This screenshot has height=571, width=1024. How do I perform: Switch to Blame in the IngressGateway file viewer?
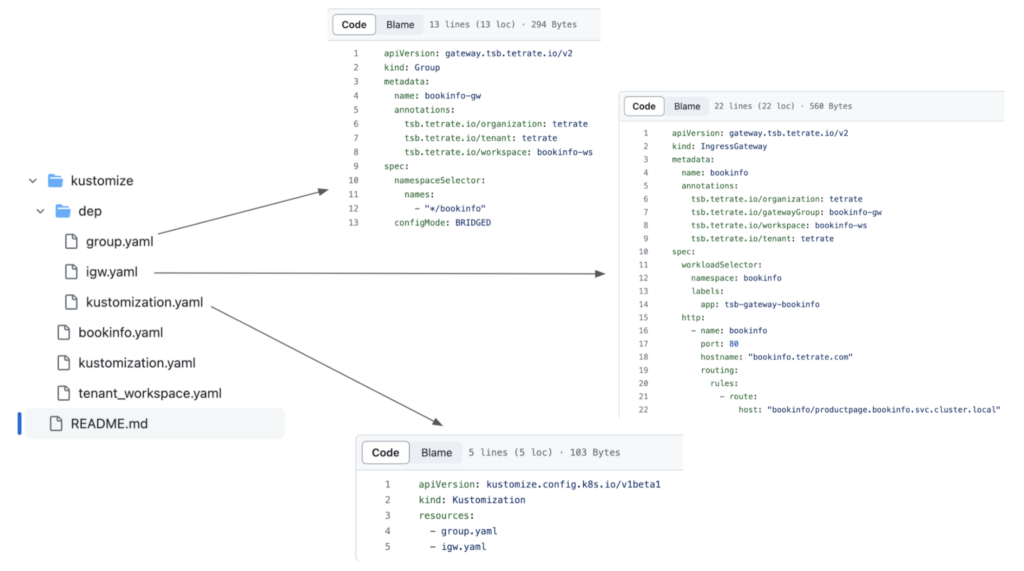click(x=687, y=106)
